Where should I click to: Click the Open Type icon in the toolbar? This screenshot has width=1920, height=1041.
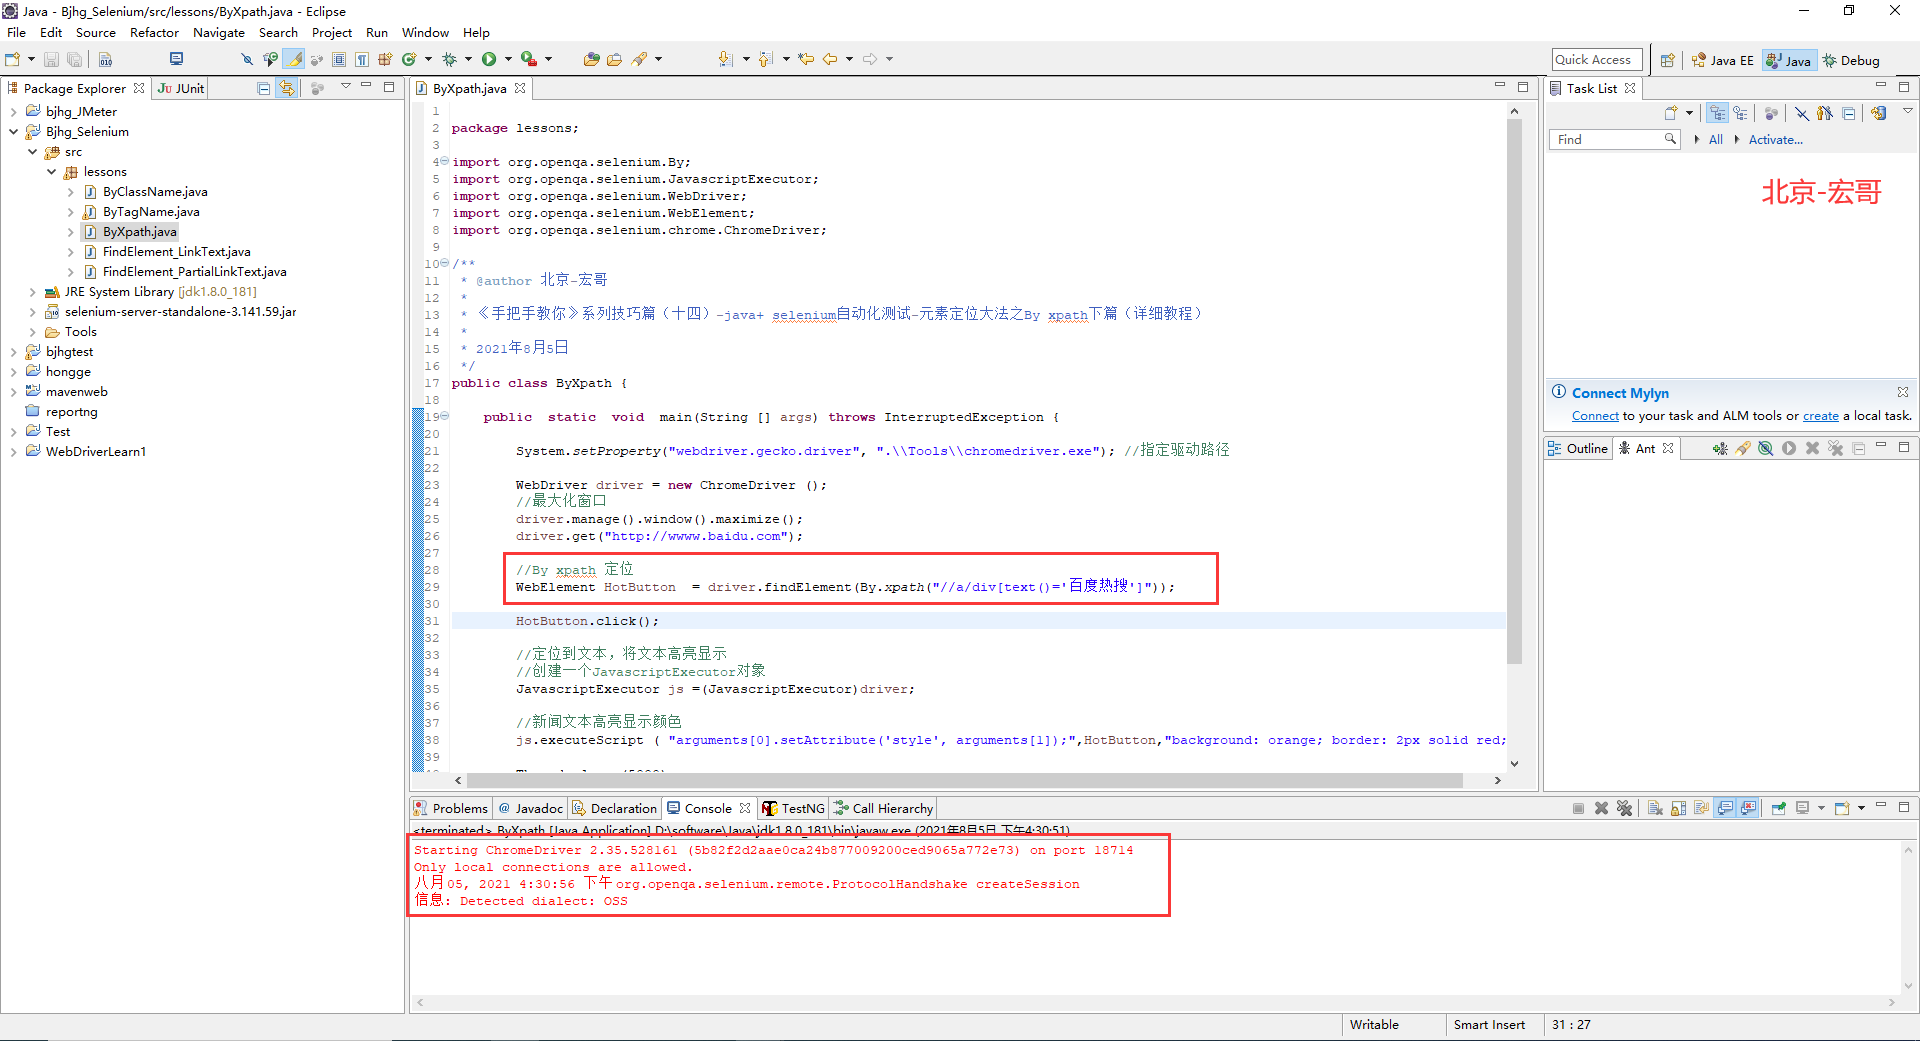(591, 59)
